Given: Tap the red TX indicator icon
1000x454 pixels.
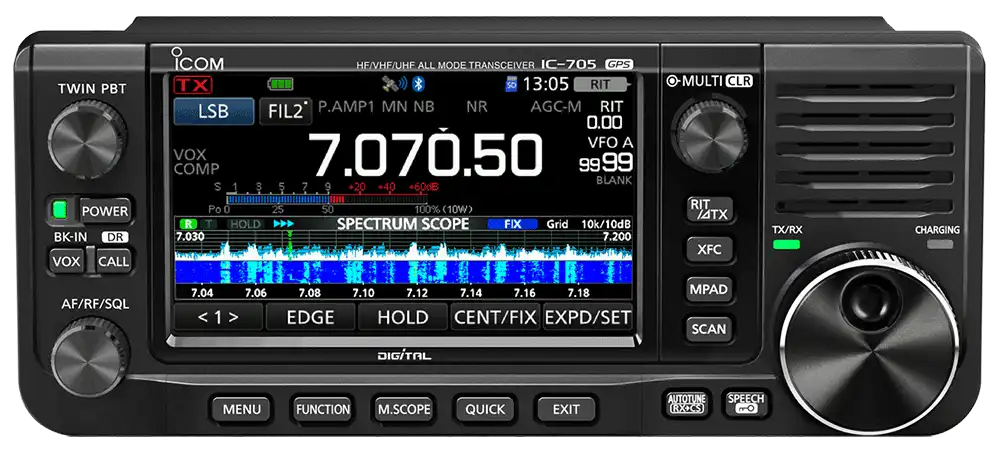Looking at the screenshot, I should [192, 85].
